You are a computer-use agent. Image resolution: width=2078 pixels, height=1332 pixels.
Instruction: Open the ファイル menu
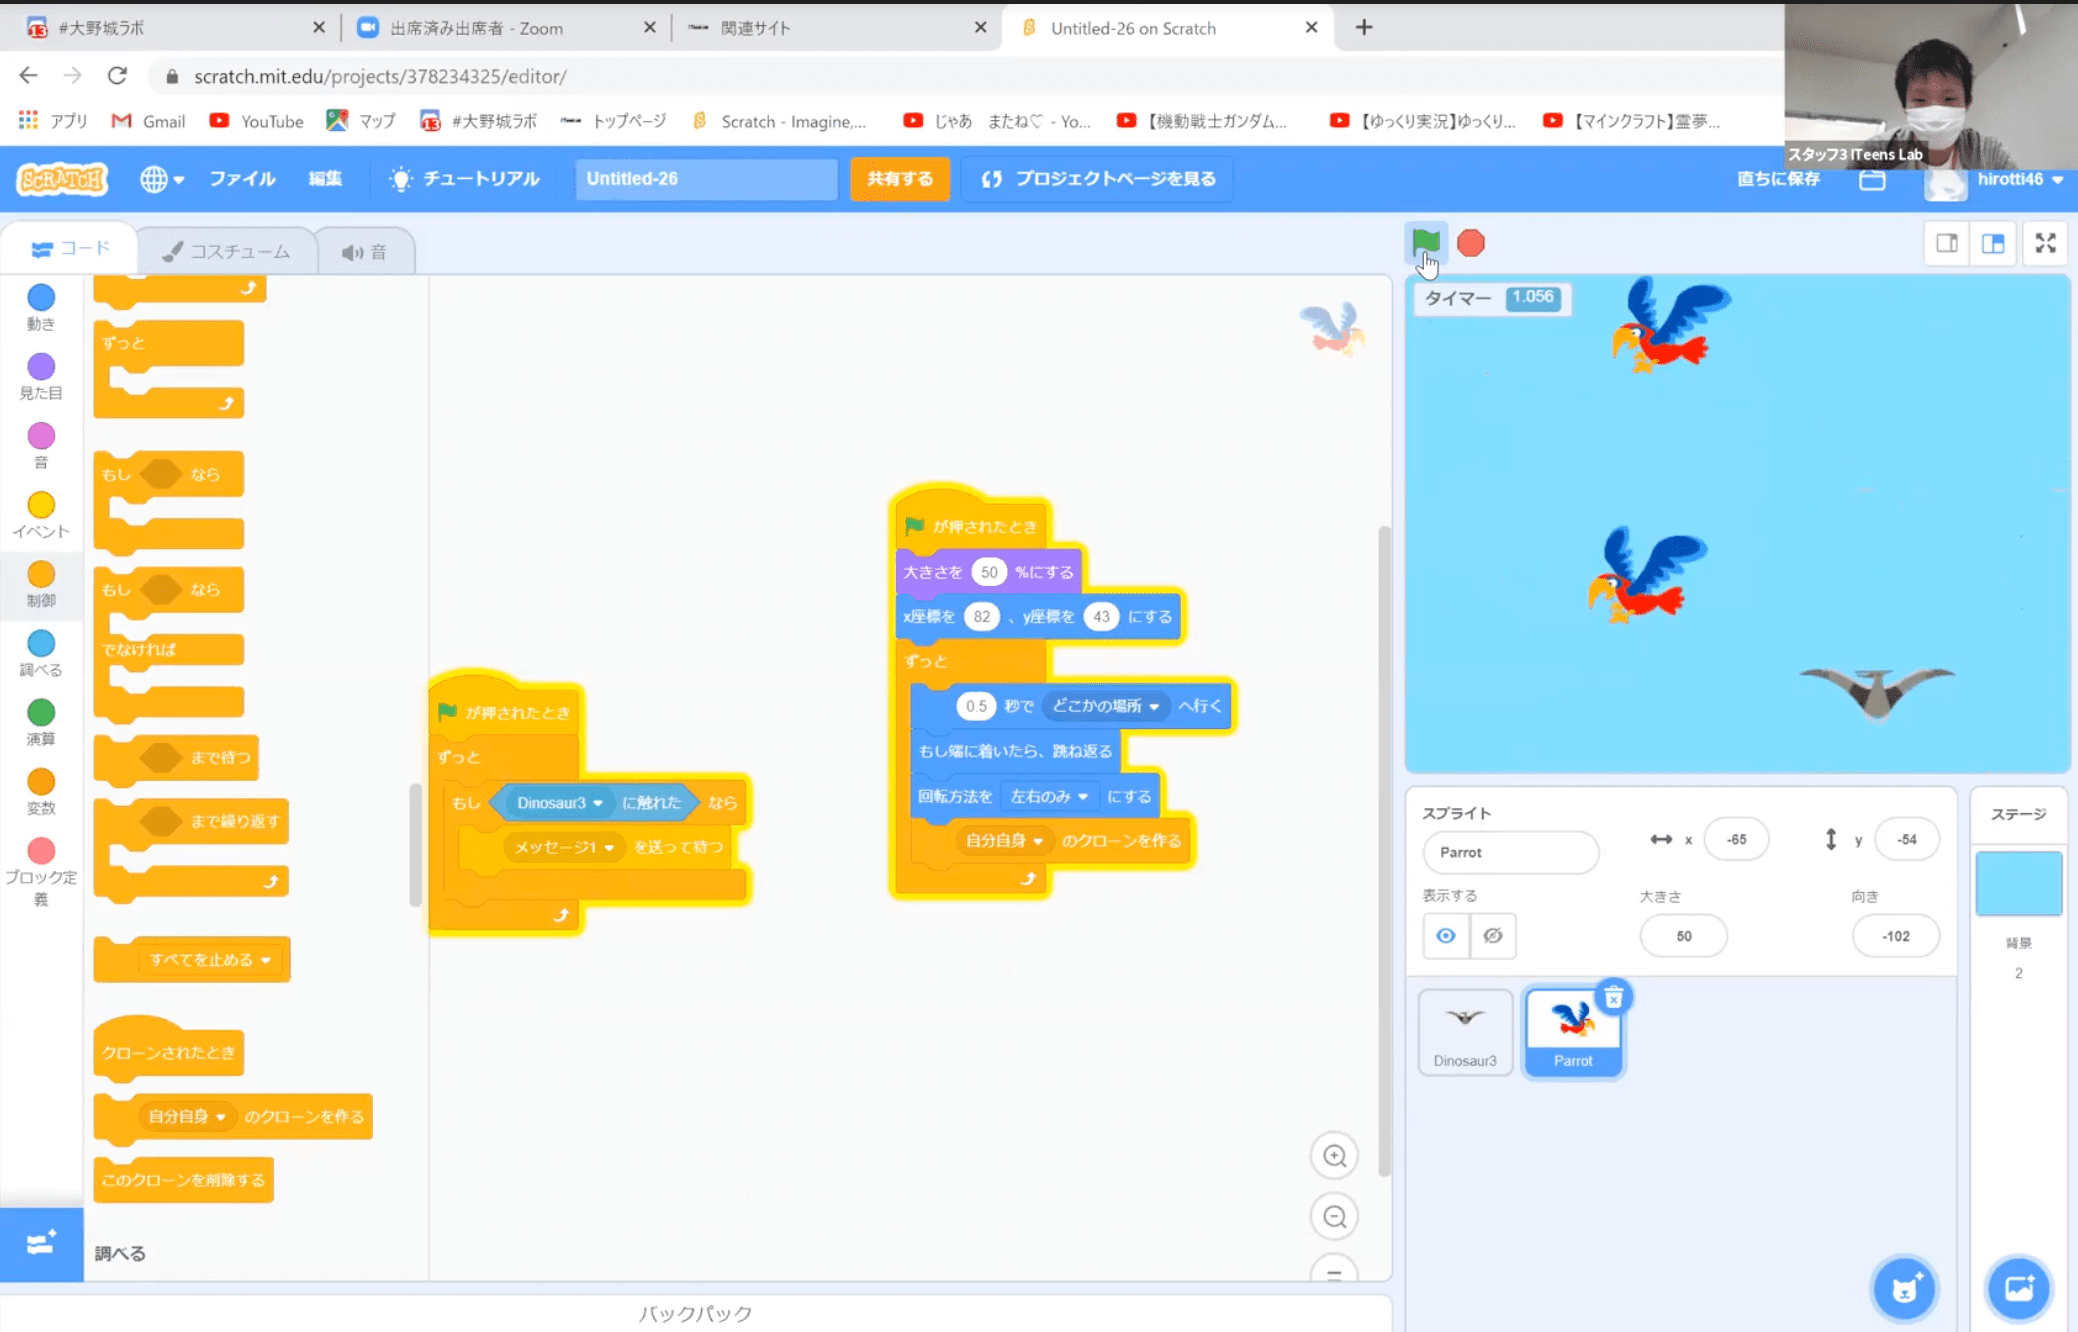242,179
